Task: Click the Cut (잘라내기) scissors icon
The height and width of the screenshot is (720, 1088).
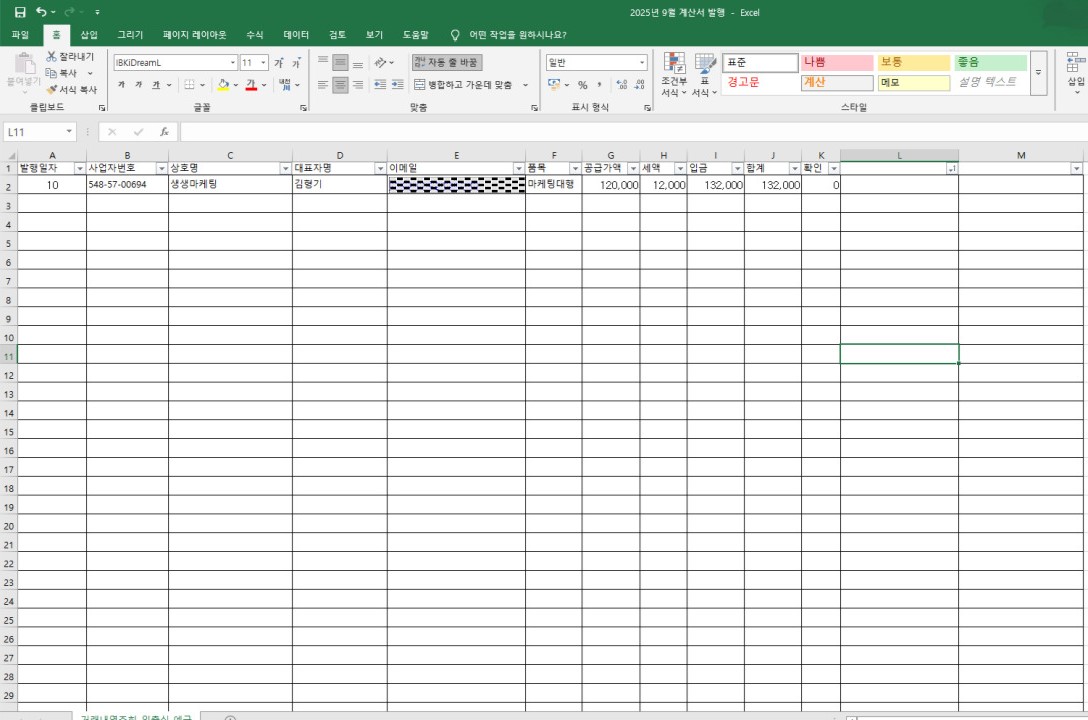Action: (x=52, y=57)
